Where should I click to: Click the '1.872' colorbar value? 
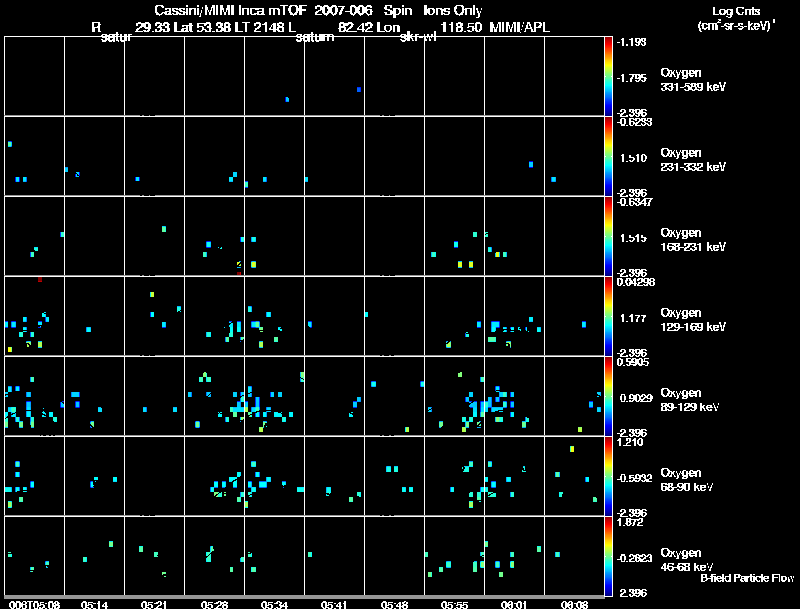click(630, 522)
